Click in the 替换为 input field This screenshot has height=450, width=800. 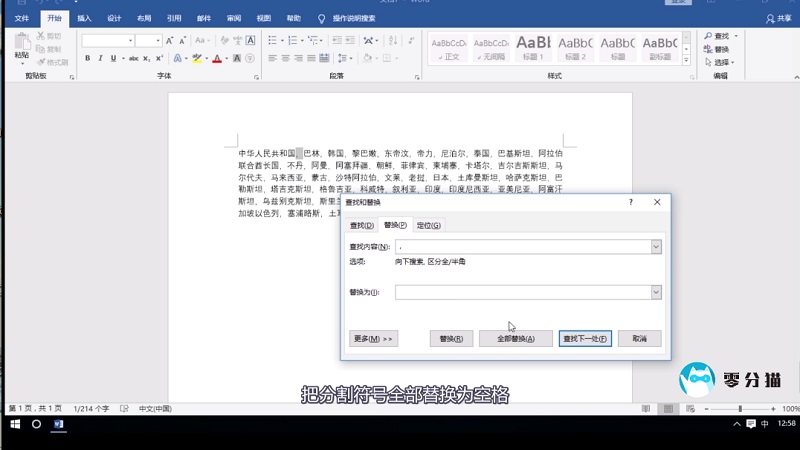click(x=522, y=292)
